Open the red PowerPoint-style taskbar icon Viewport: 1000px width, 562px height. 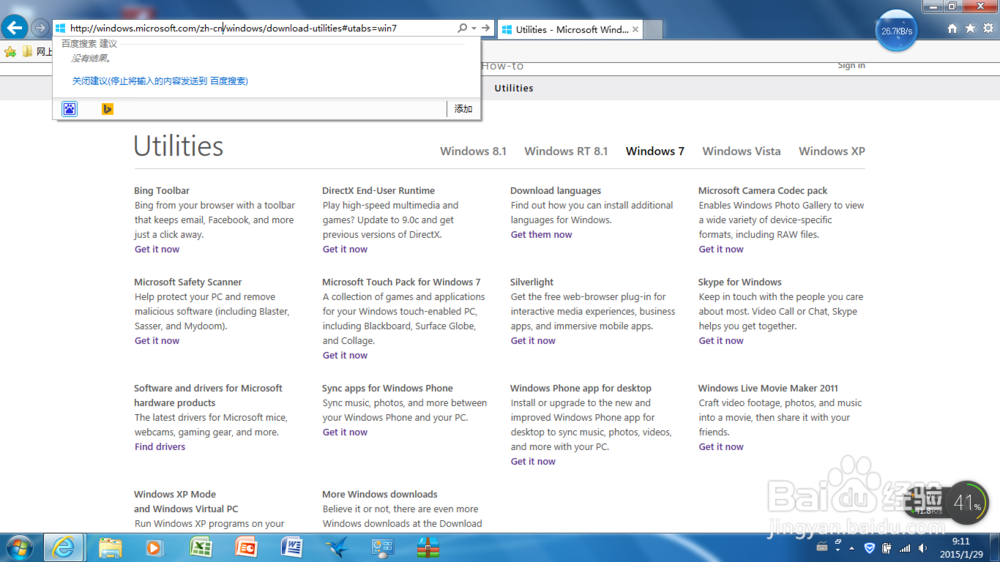click(x=246, y=548)
